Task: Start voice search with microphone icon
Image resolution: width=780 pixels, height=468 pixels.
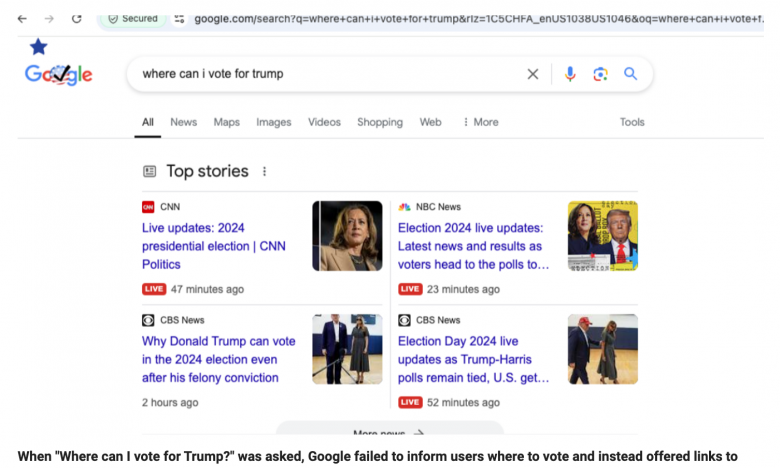Action: click(570, 74)
